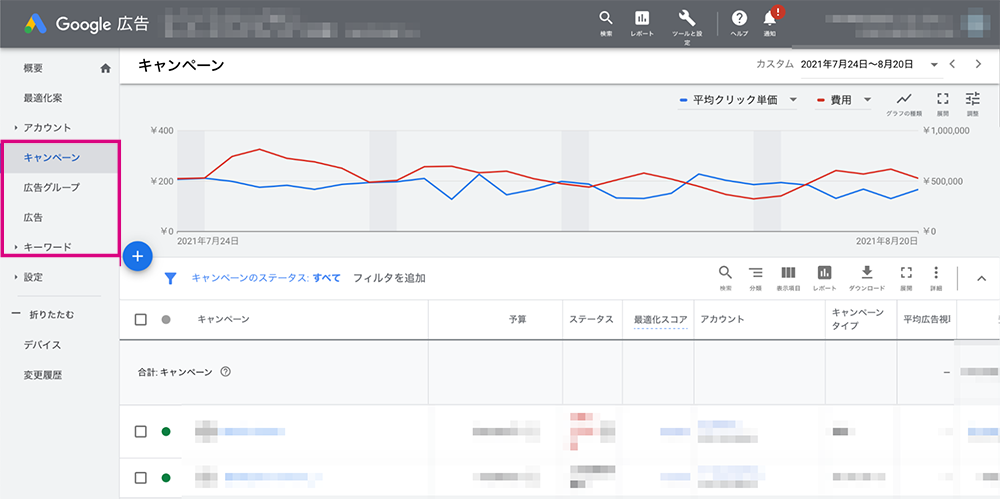This screenshot has width=1000, height=499.
Task: Click the blue 平均クリック単価 legend swatch
Action: pos(684,101)
